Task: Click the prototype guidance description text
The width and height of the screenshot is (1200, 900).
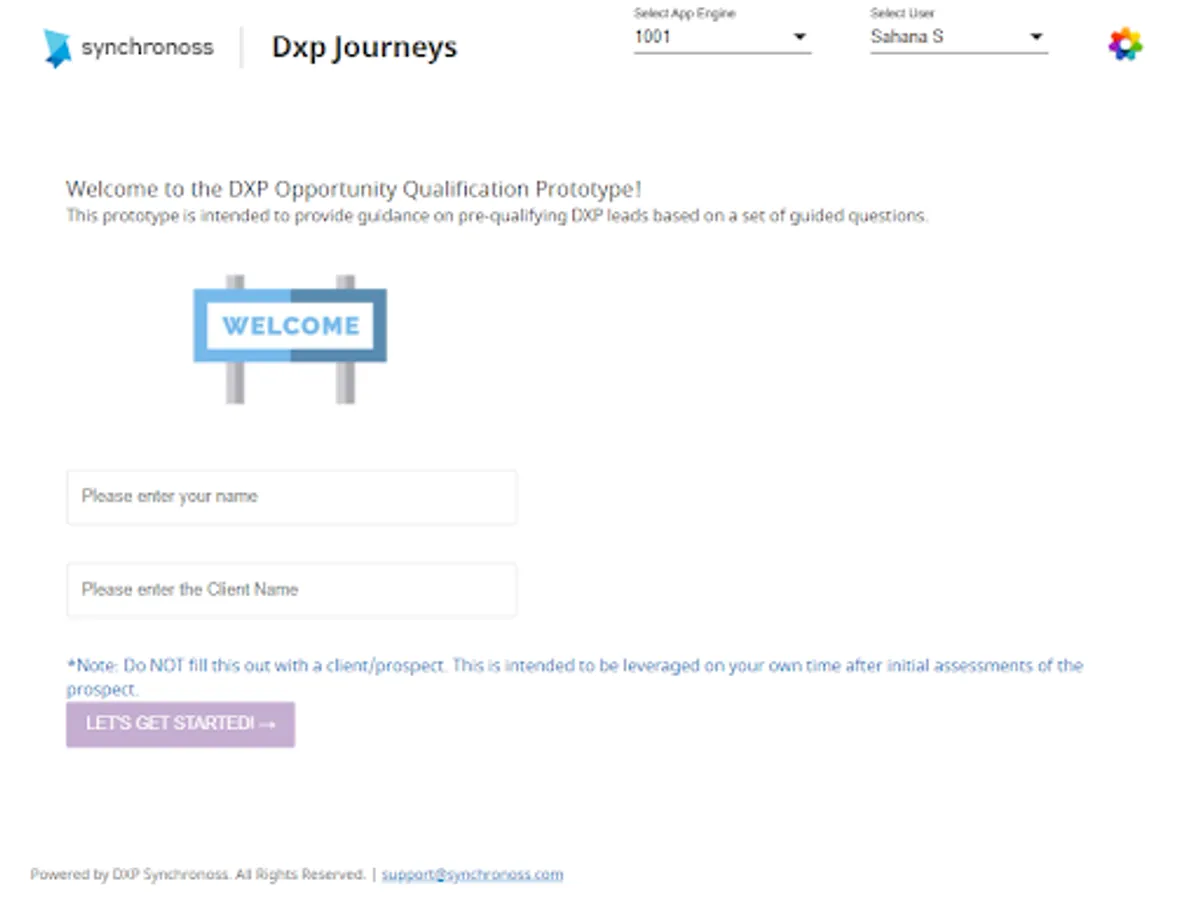Action: coord(496,216)
